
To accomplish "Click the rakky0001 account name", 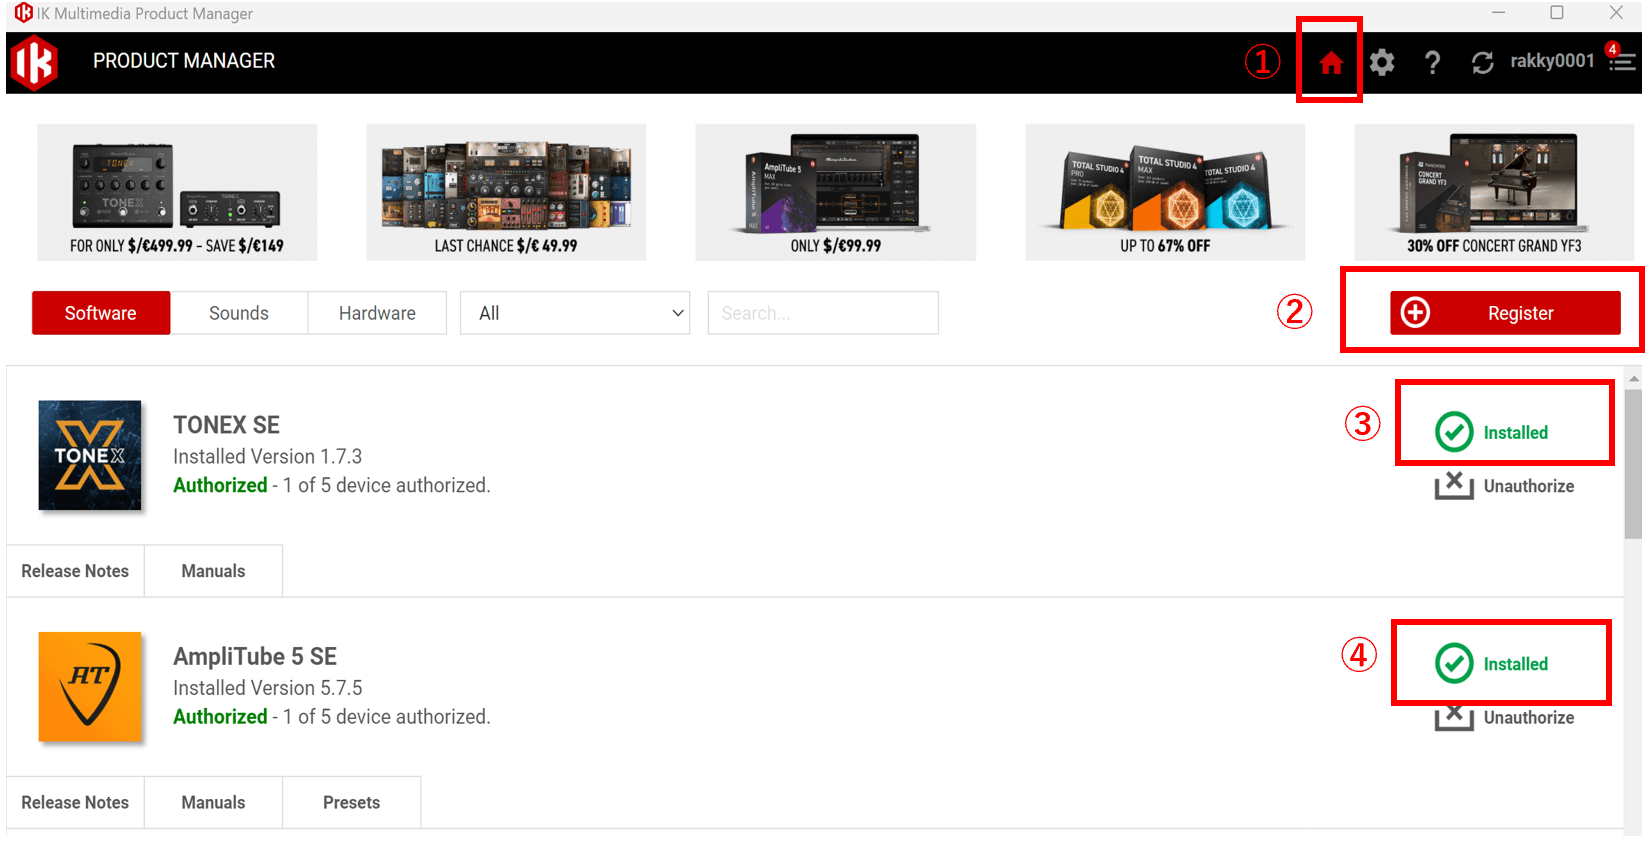I will click(1552, 61).
